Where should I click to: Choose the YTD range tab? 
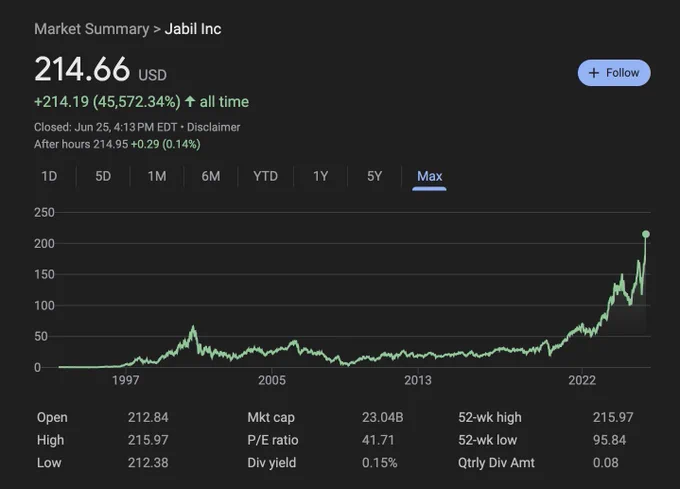click(x=265, y=176)
